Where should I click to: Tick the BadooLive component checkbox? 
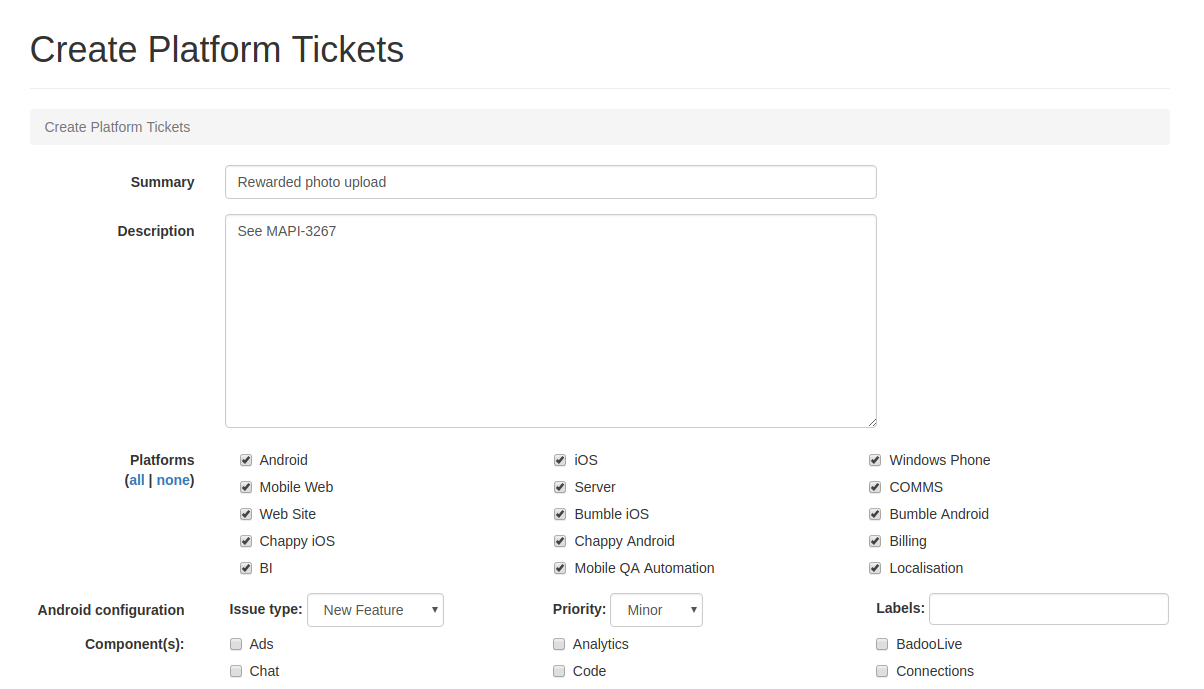883,644
